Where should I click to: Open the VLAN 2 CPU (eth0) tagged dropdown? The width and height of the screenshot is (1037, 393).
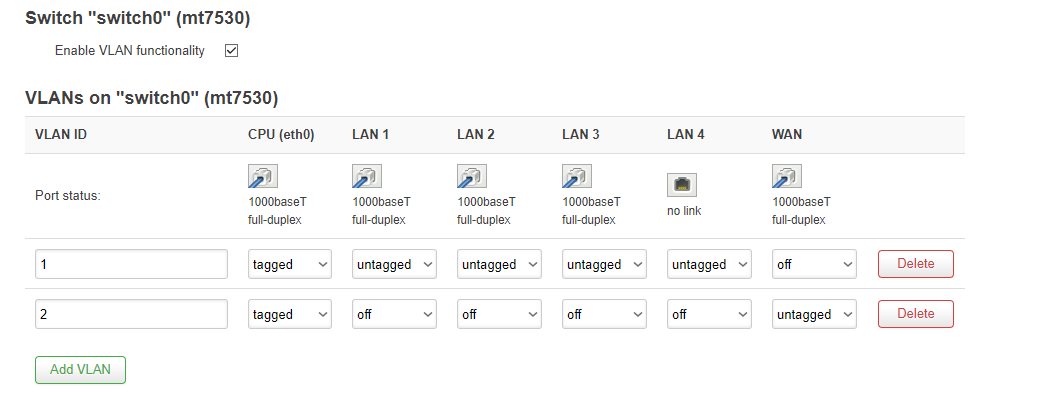(290, 314)
